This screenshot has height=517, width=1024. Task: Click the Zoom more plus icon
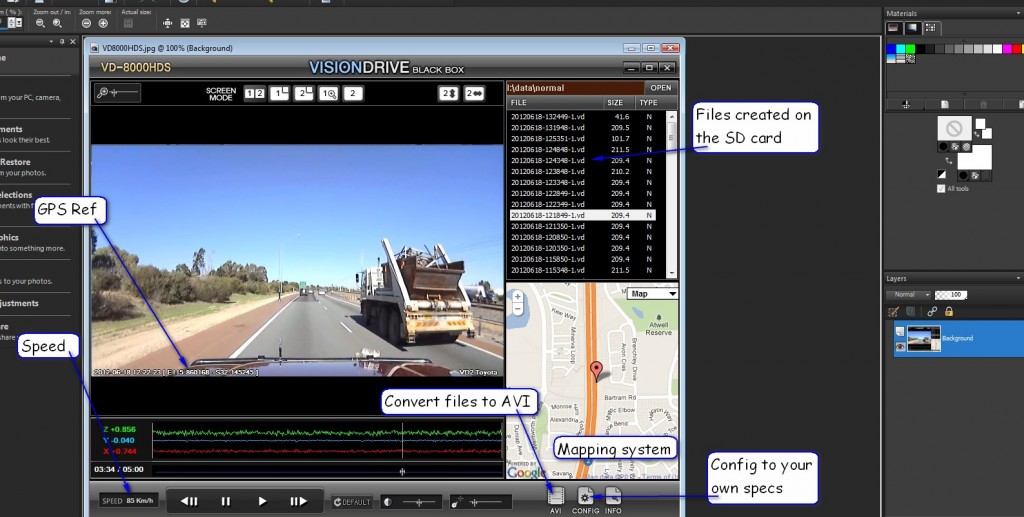point(103,24)
